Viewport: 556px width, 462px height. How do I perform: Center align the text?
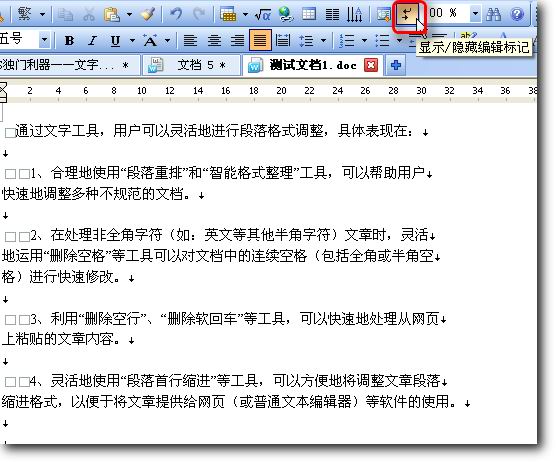tap(215, 41)
